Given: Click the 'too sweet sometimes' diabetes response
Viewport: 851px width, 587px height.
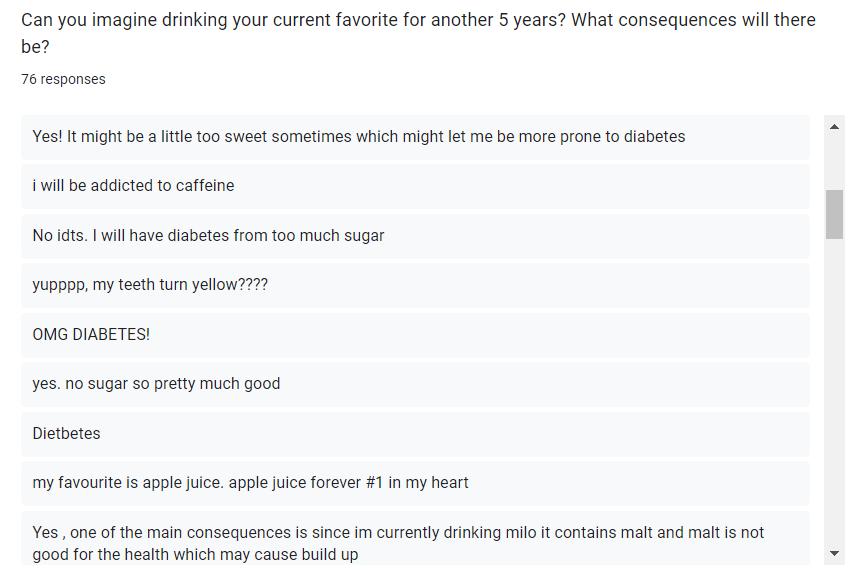Looking at the screenshot, I should click(415, 137).
